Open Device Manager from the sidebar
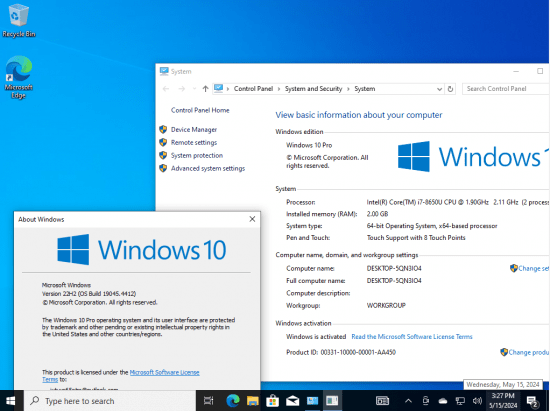The width and height of the screenshot is (550, 411). pyautogui.click(x=194, y=130)
